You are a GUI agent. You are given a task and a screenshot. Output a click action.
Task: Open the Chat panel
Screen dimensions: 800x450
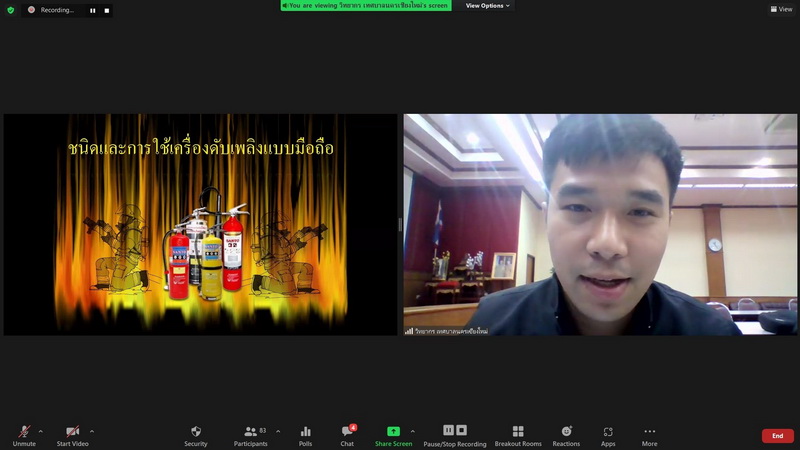(347, 435)
